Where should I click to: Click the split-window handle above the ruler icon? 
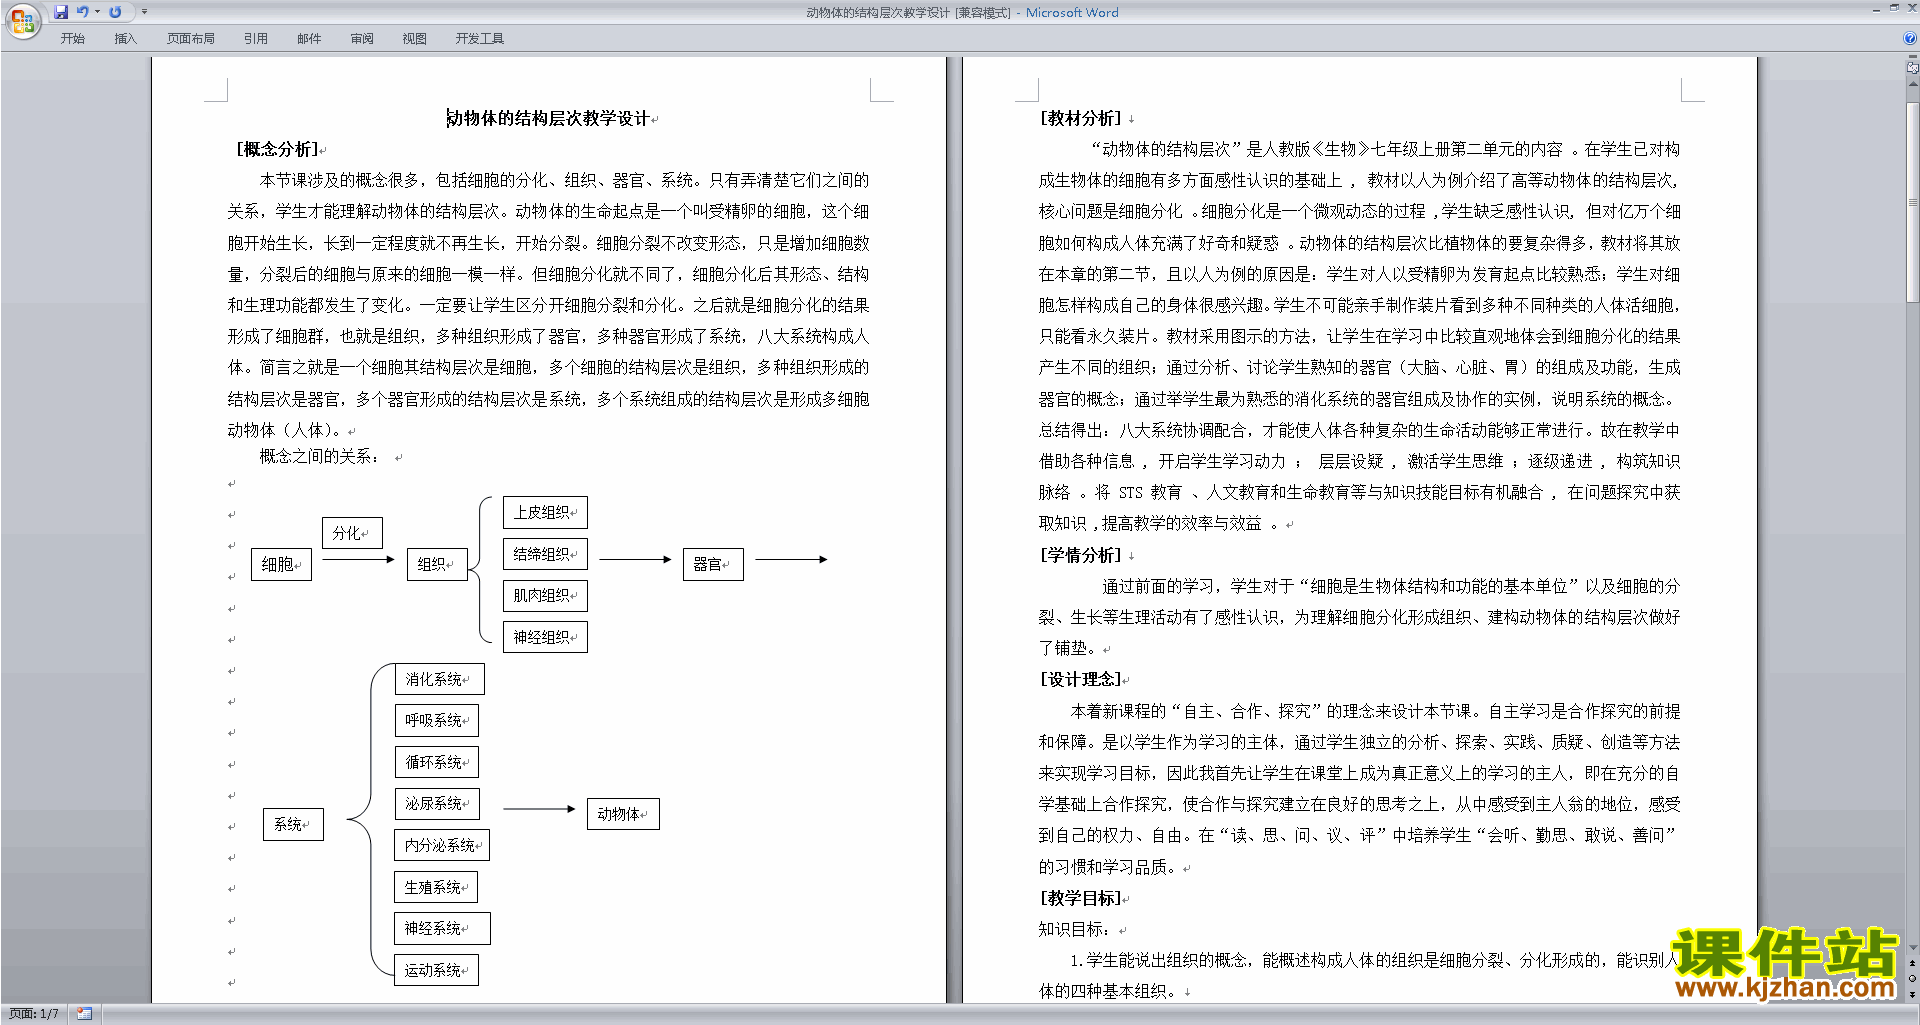point(1913,57)
